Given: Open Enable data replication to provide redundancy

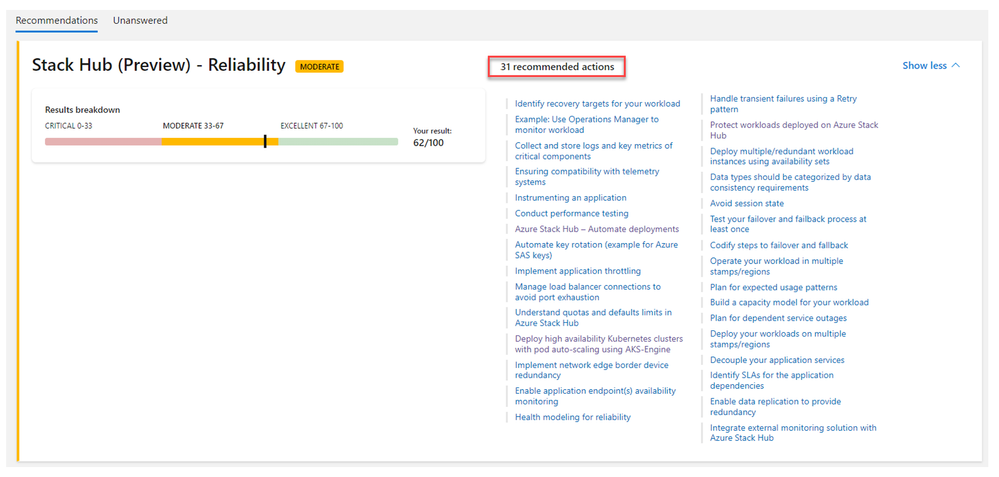Looking at the screenshot, I should [775, 406].
